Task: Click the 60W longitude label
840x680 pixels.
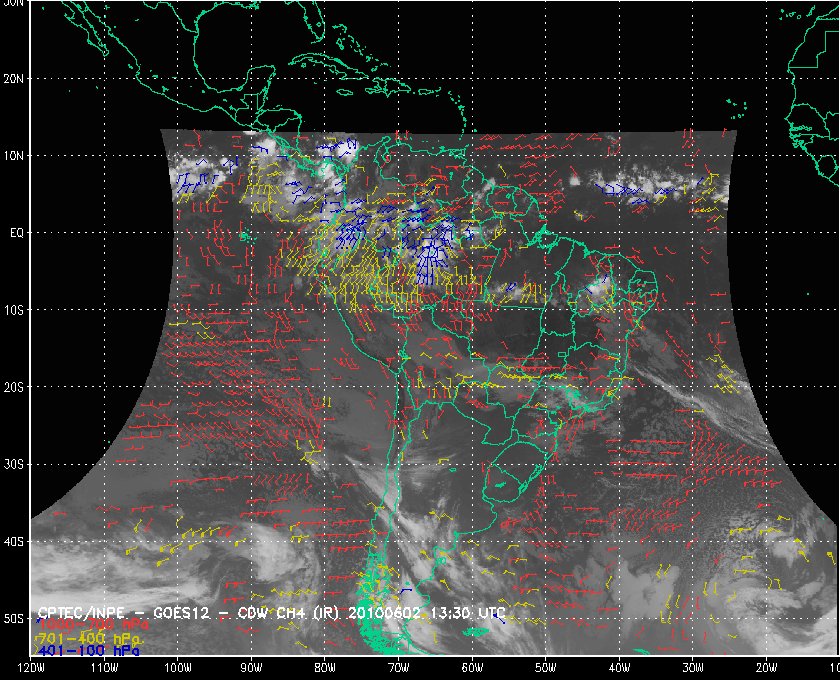Action: tap(472, 668)
